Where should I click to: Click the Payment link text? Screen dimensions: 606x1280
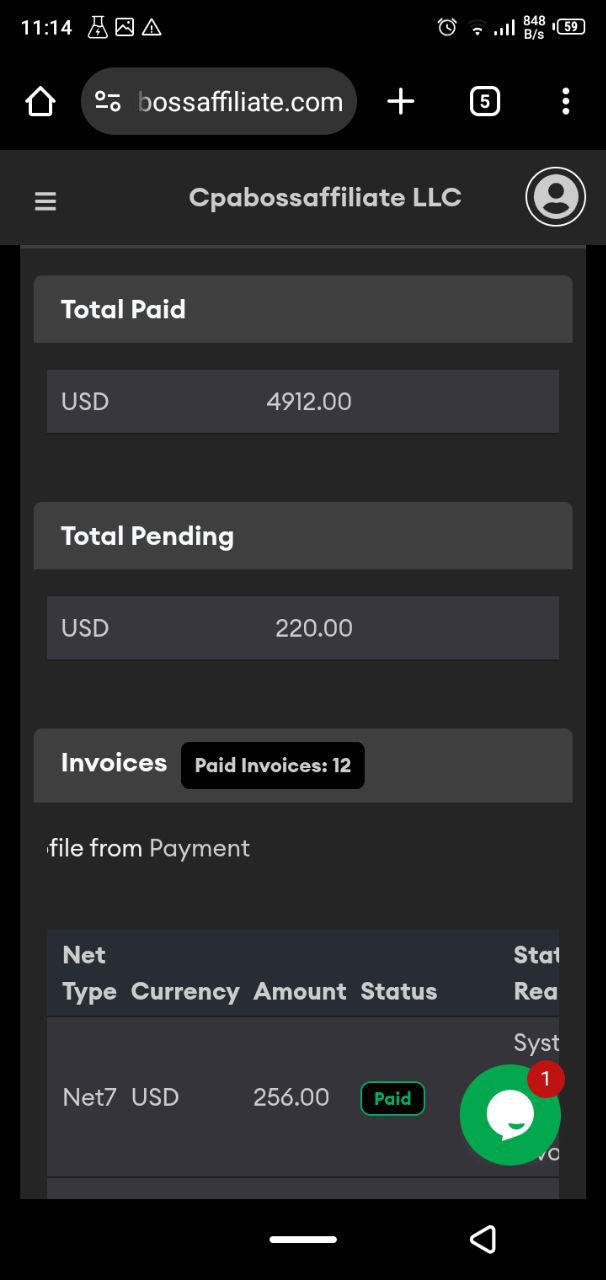coord(199,848)
